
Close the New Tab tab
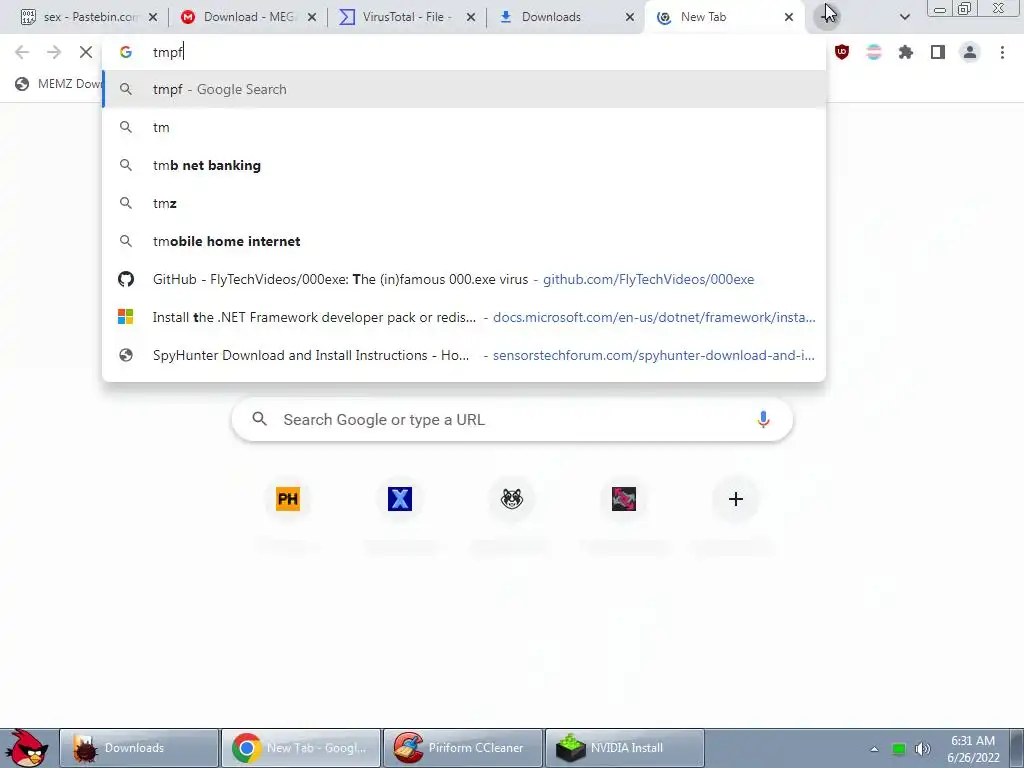click(x=789, y=17)
